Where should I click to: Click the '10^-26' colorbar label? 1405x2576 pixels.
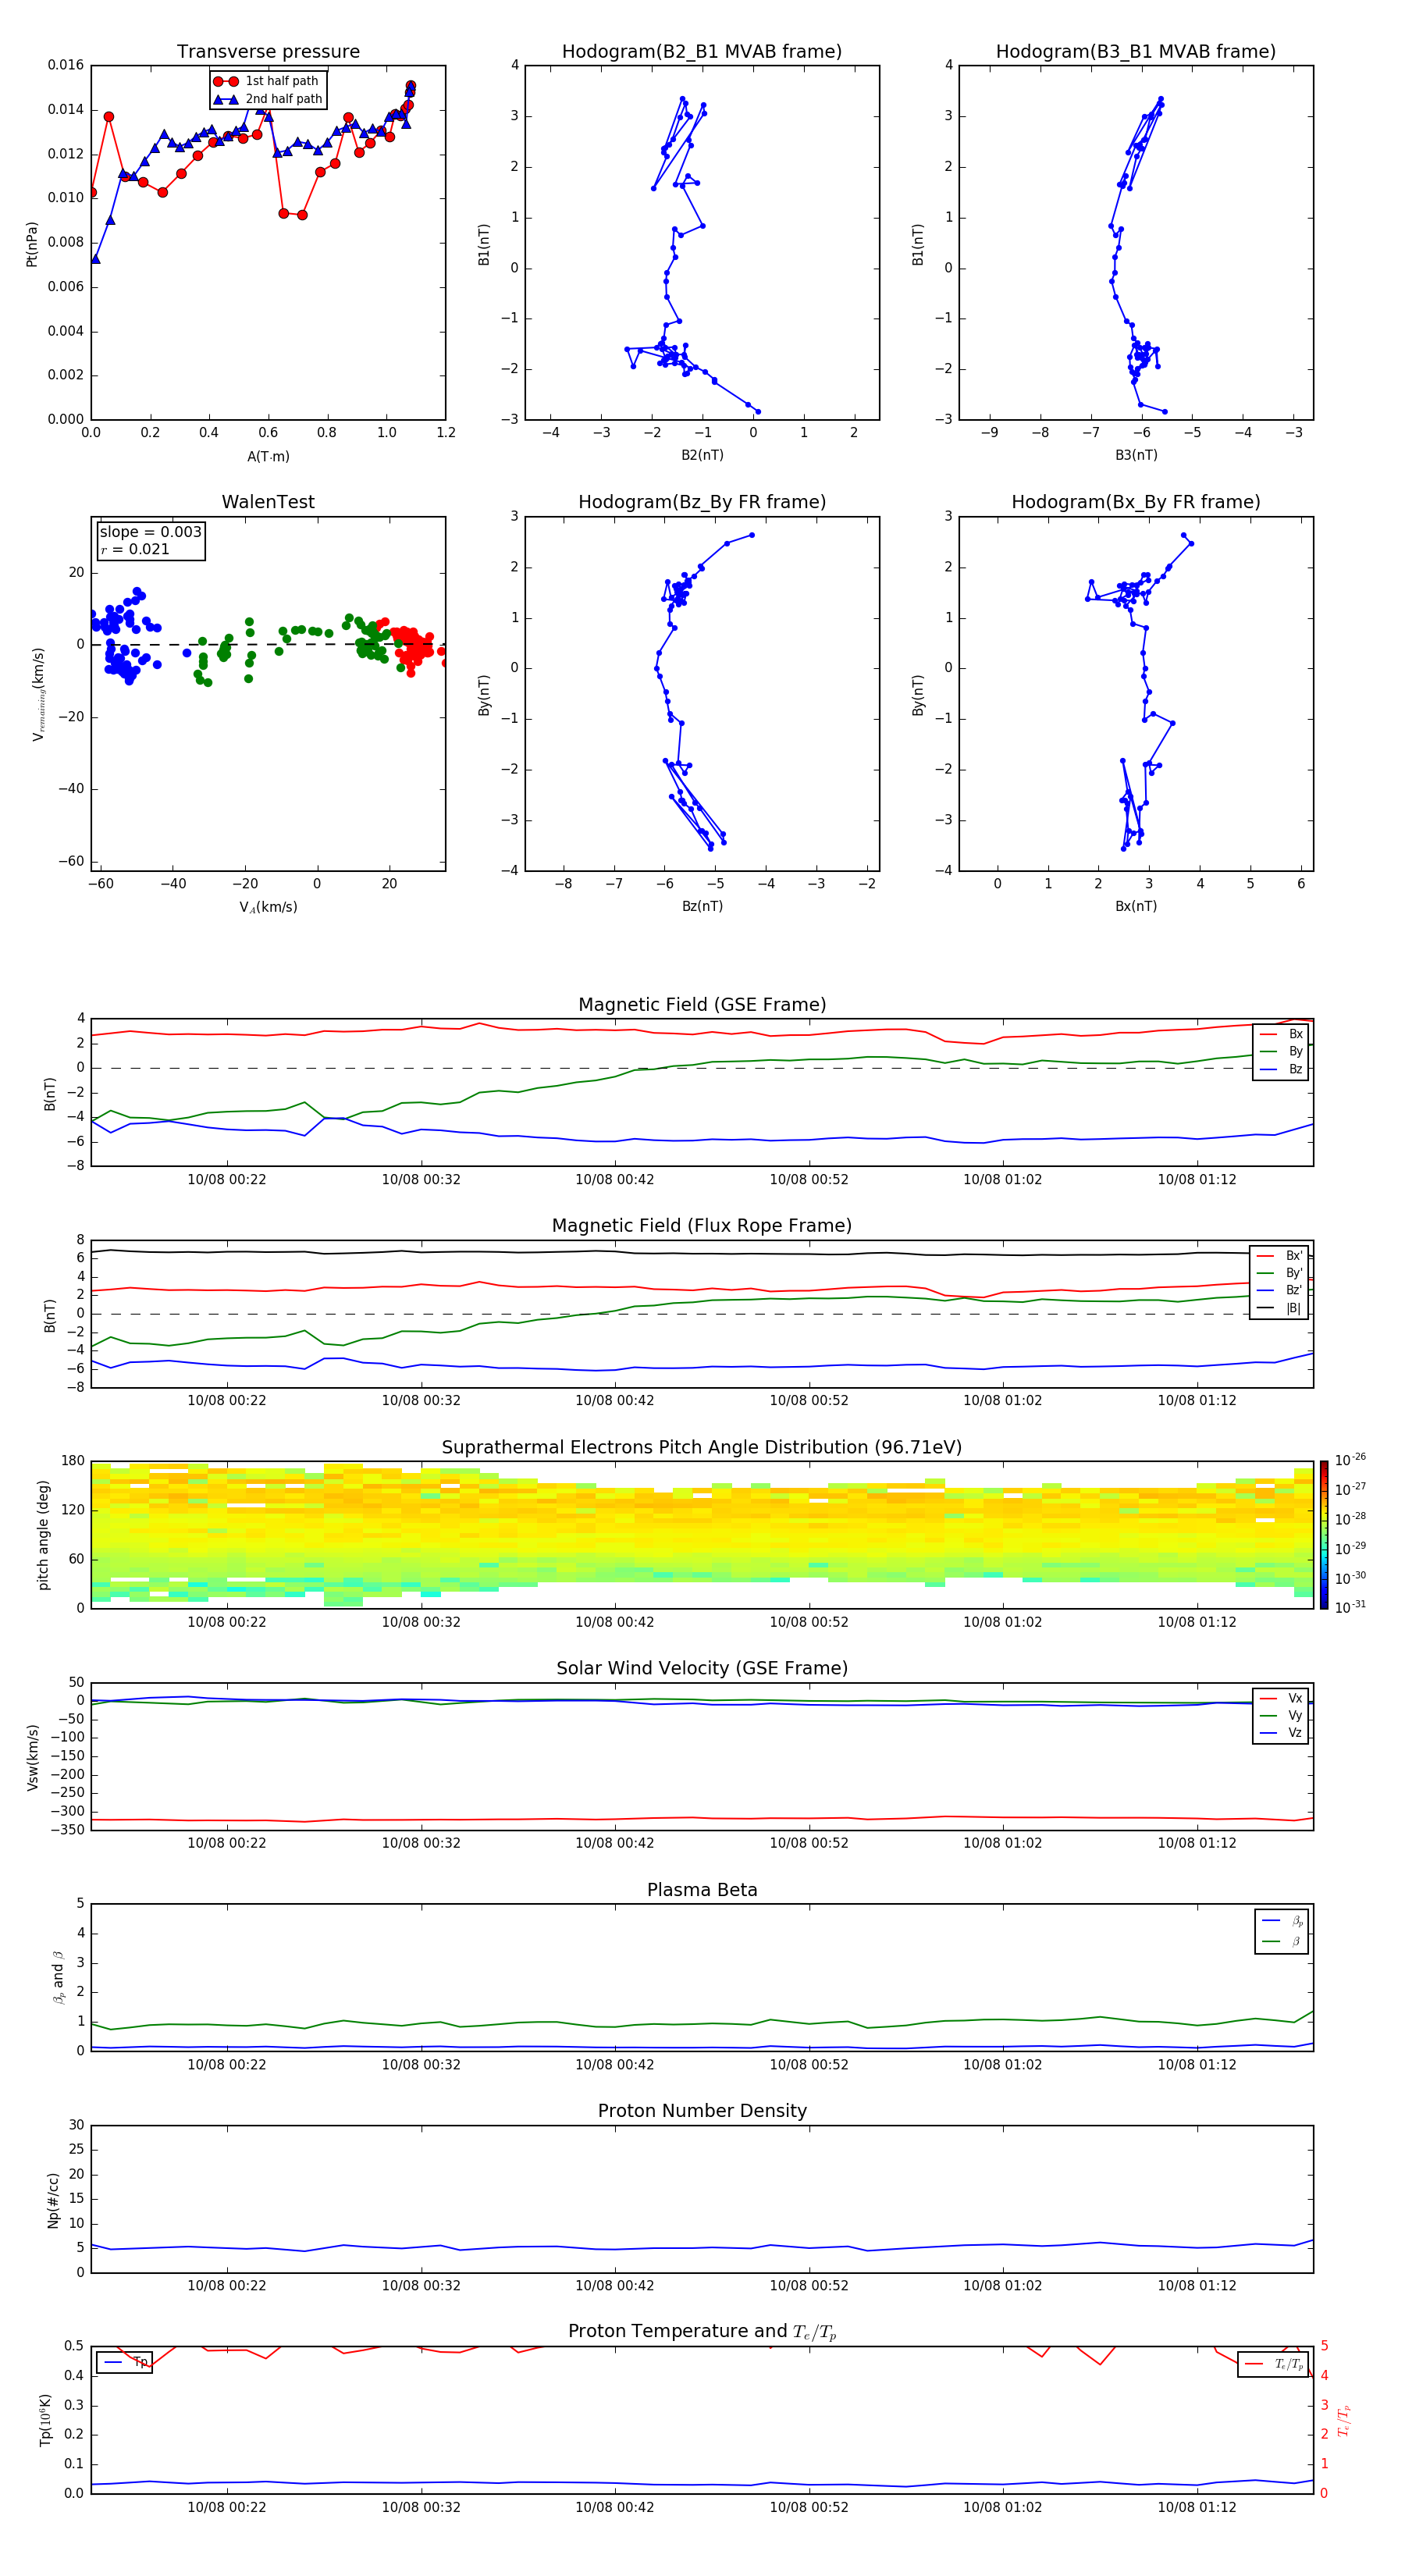pos(1350,1460)
